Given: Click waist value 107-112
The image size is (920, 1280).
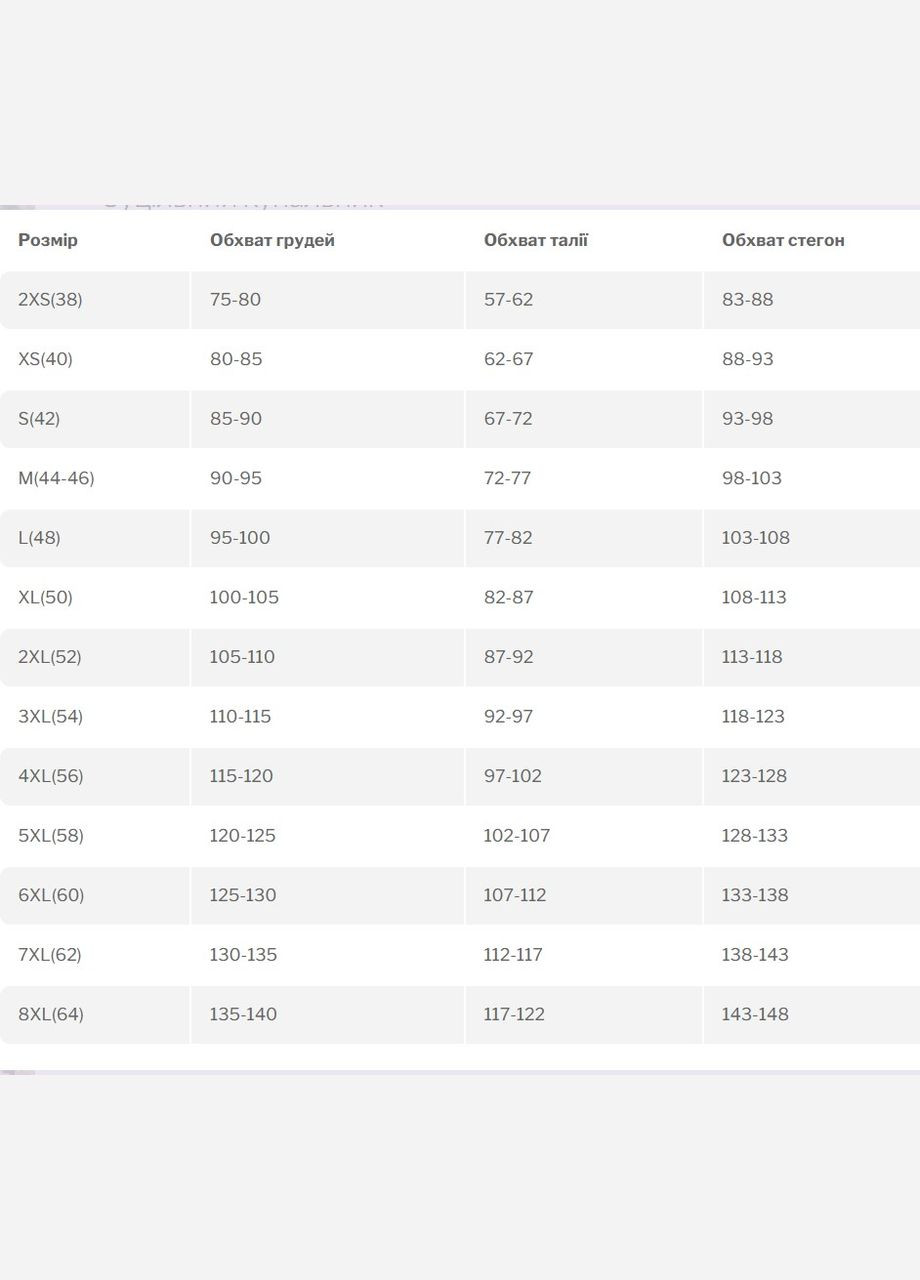Looking at the screenshot, I should click(x=515, y=895).
